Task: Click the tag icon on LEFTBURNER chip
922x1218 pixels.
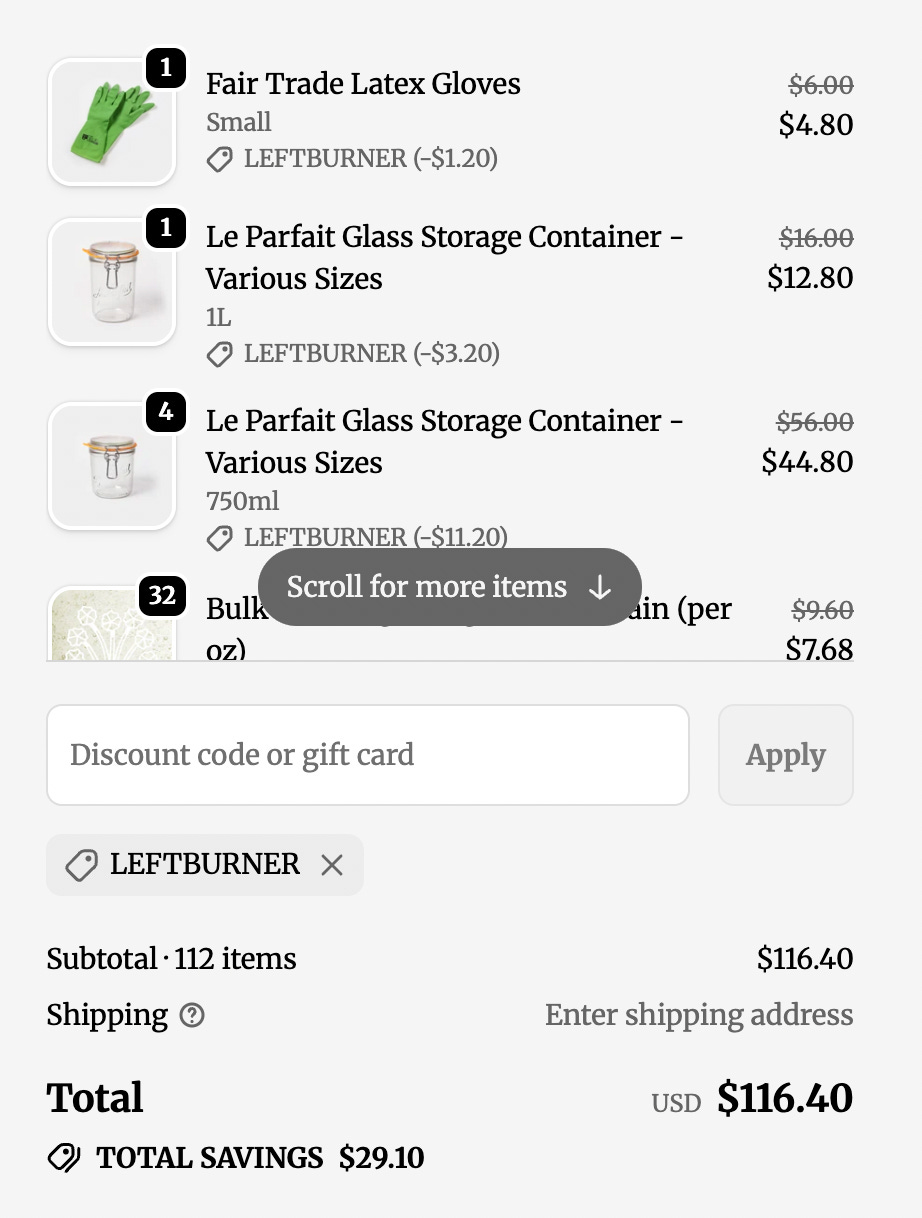Action: (80, 865)
